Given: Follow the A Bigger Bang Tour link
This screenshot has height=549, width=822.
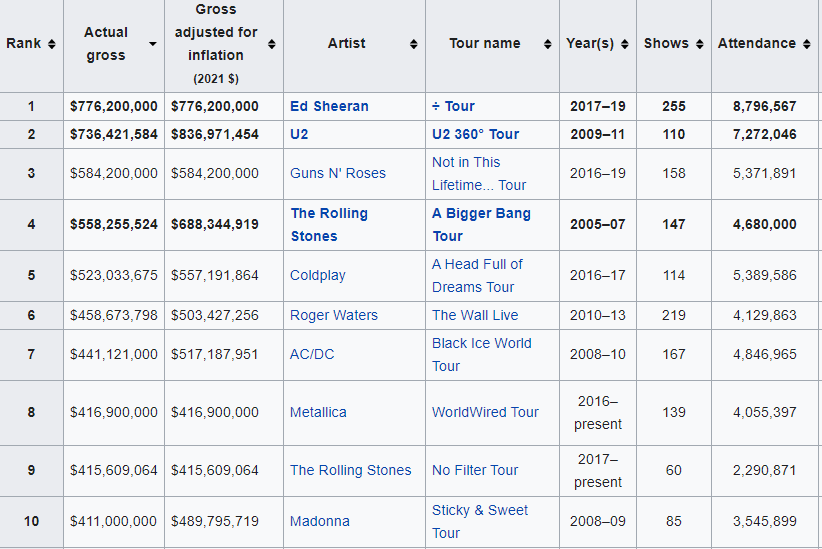Looking at the screenshot, I should [481, 224].
